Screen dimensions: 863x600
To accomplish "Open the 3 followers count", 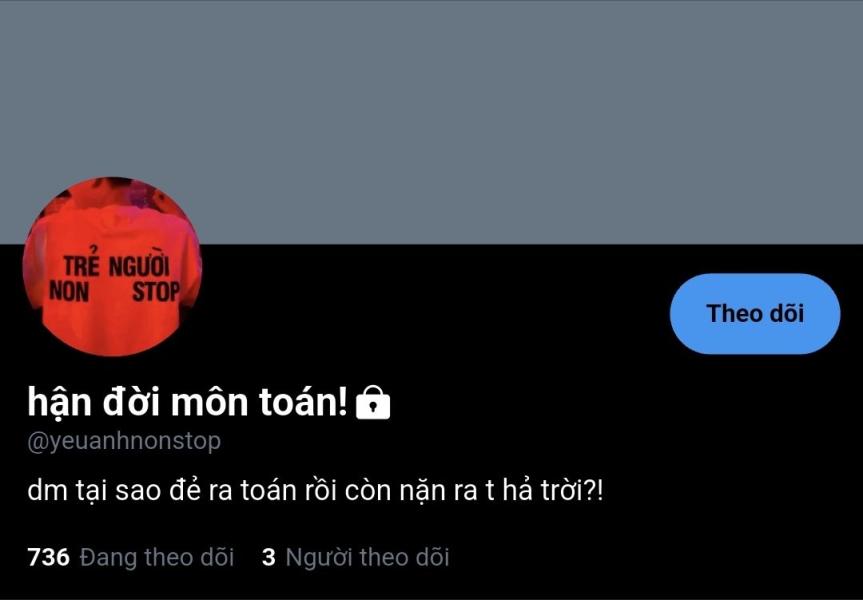I will pos(356,557).
